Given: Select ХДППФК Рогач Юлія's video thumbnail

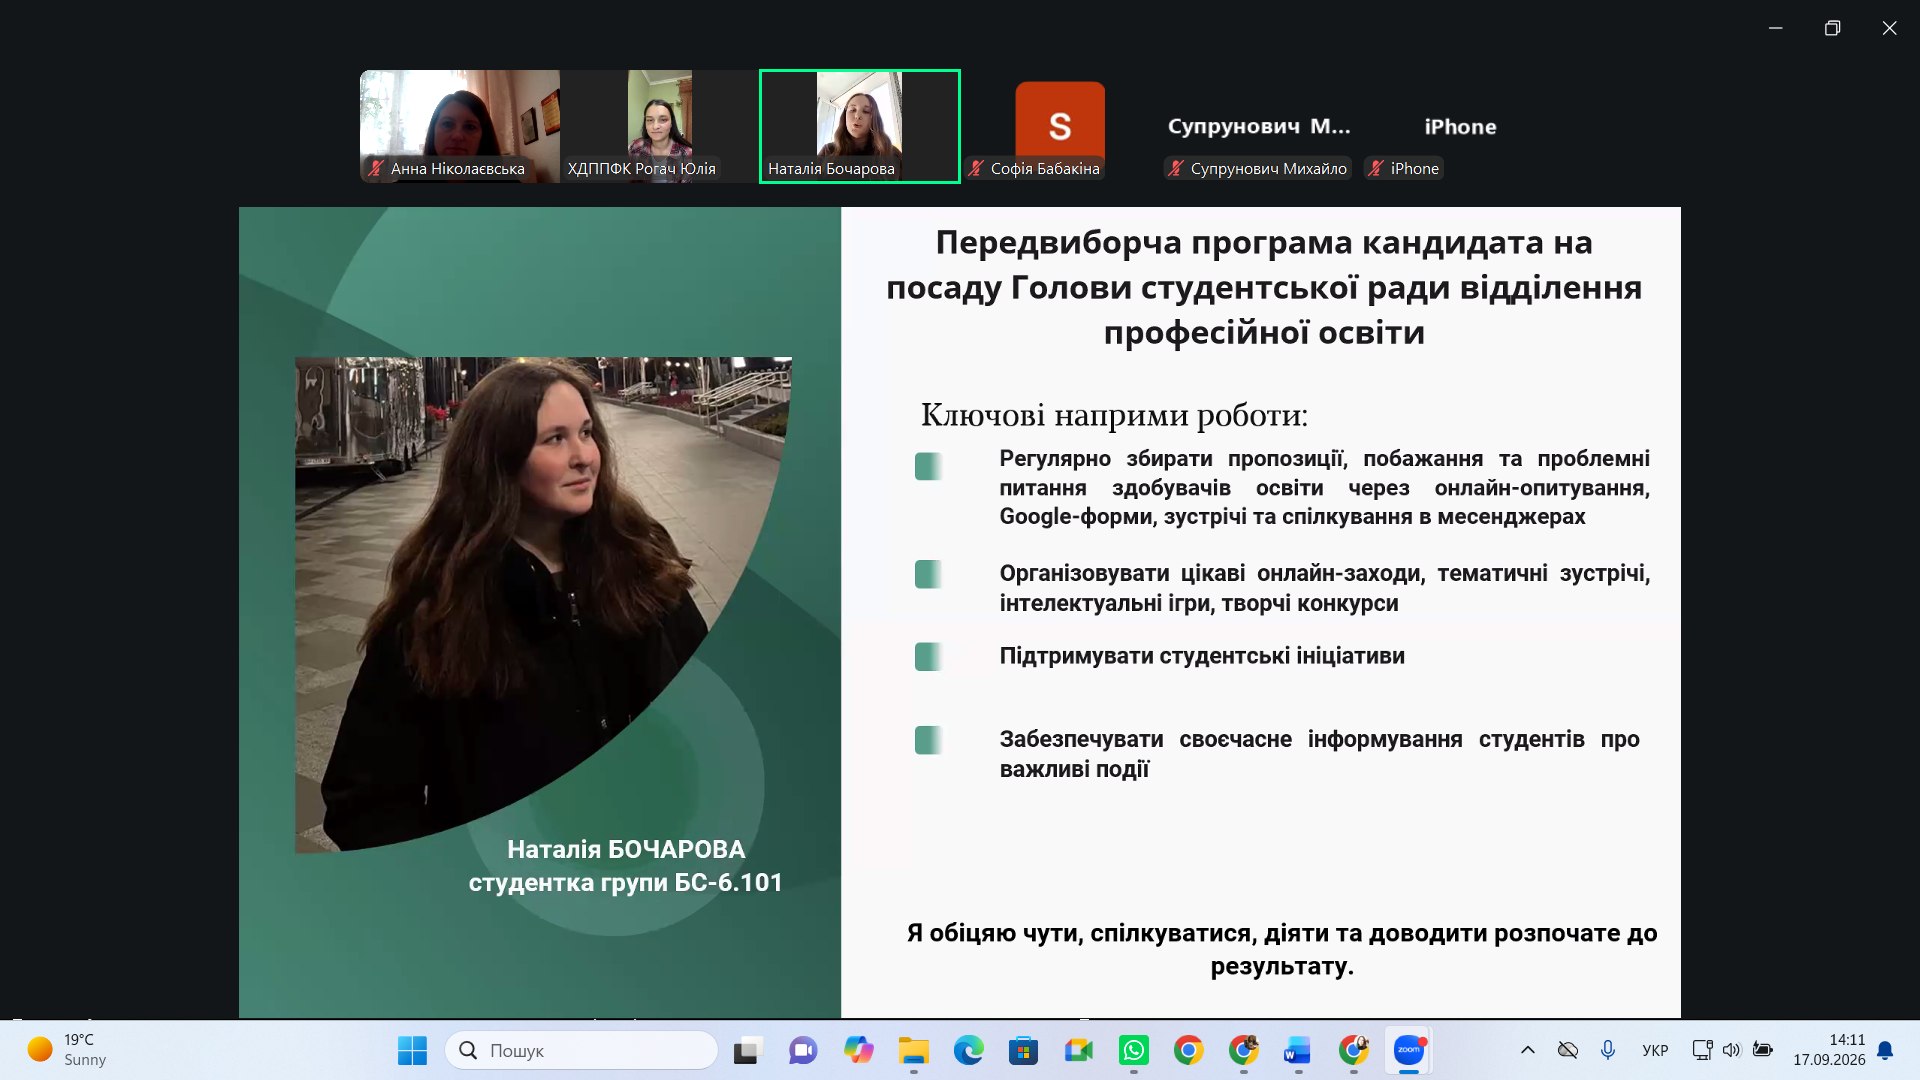Looking at the screenshot, I should 660,126.
